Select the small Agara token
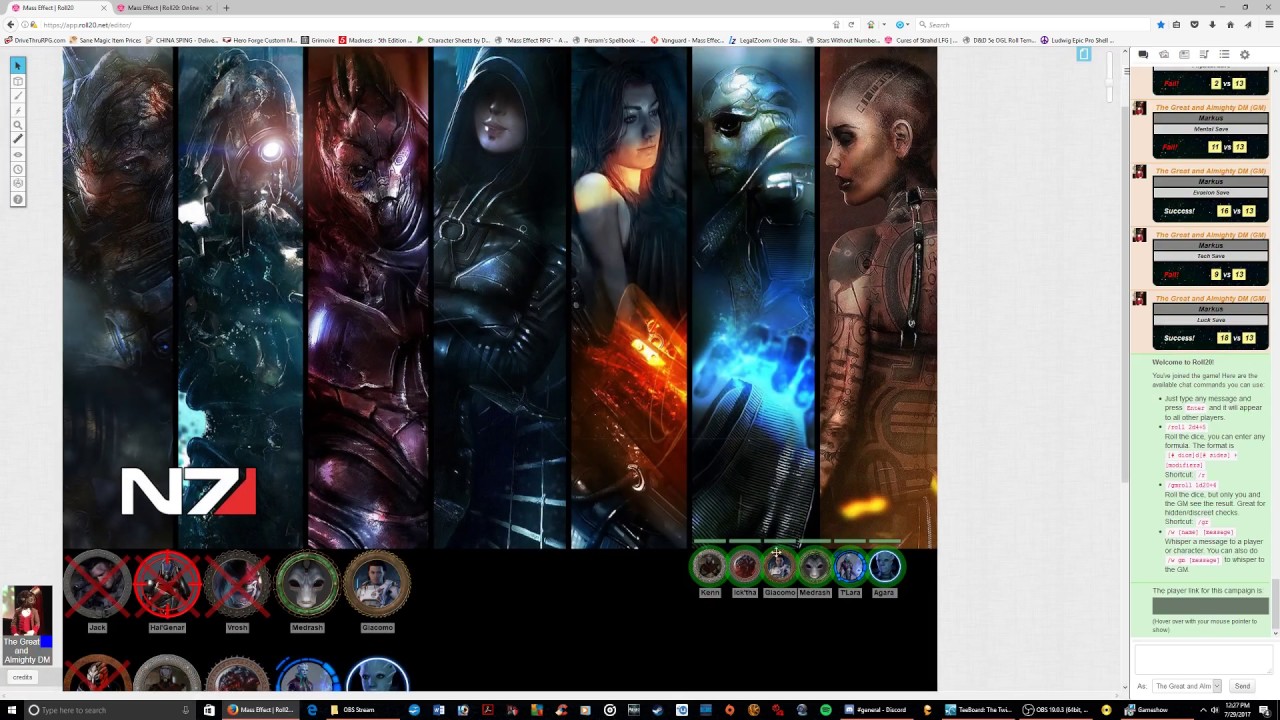 click(x=884, y=567)
